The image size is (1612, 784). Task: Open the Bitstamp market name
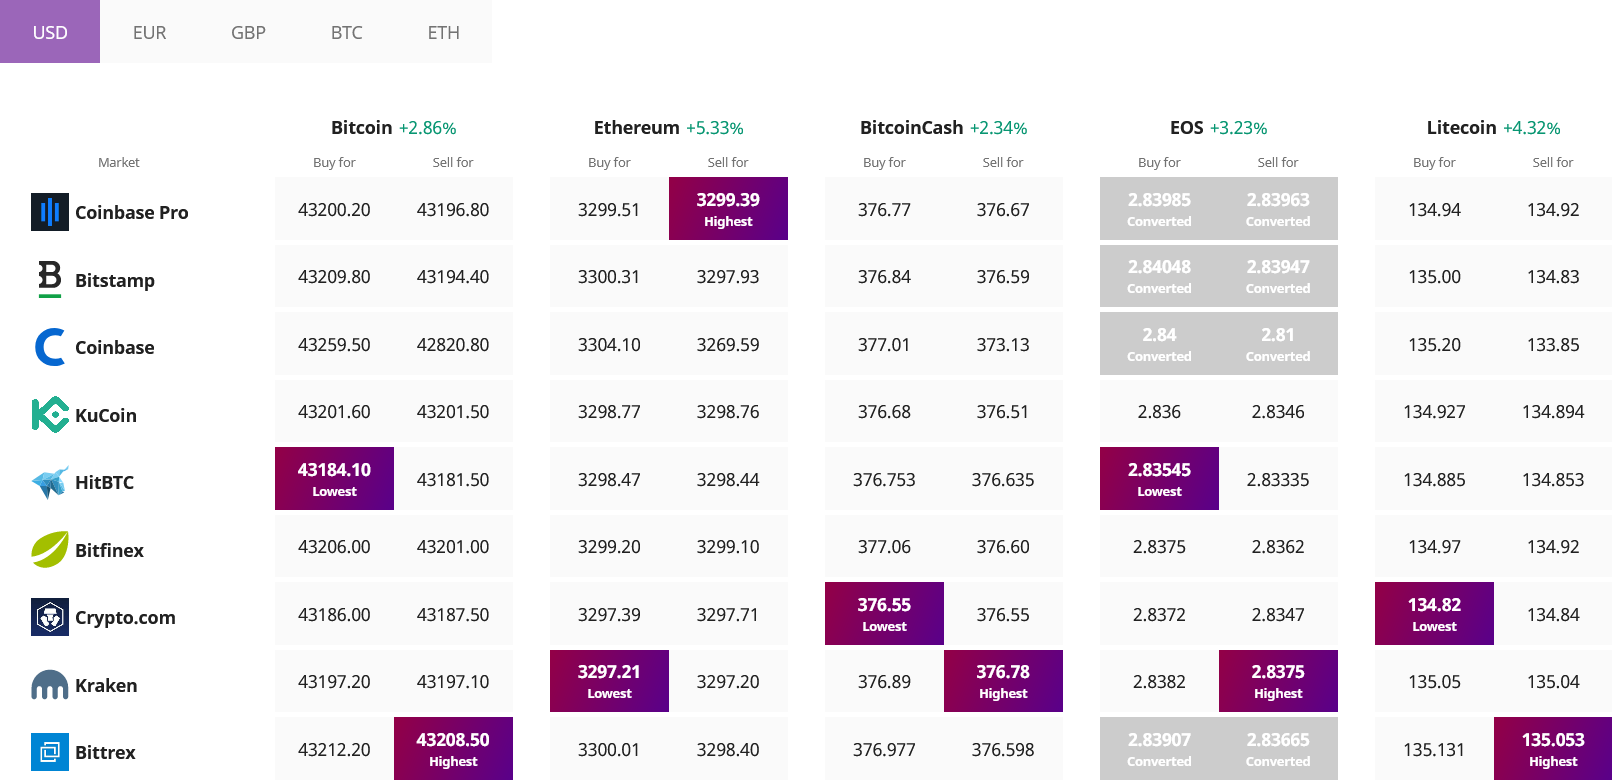pyautogui.click(x=115, y=280)
